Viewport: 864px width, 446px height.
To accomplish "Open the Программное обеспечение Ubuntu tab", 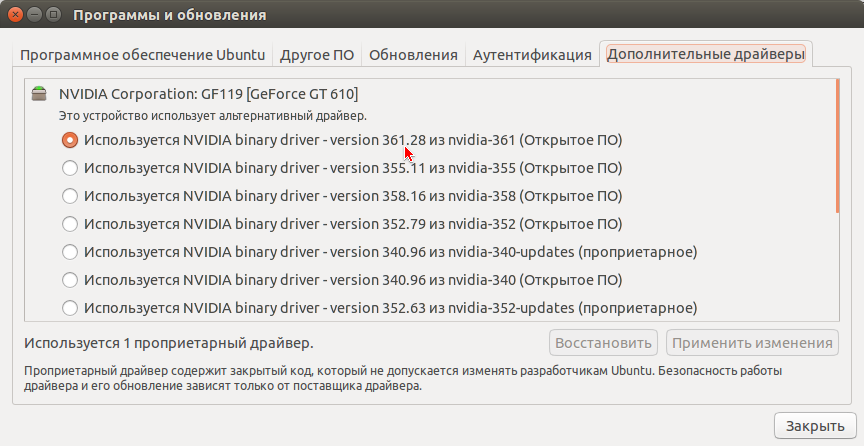I will click(x=142, y=55).
